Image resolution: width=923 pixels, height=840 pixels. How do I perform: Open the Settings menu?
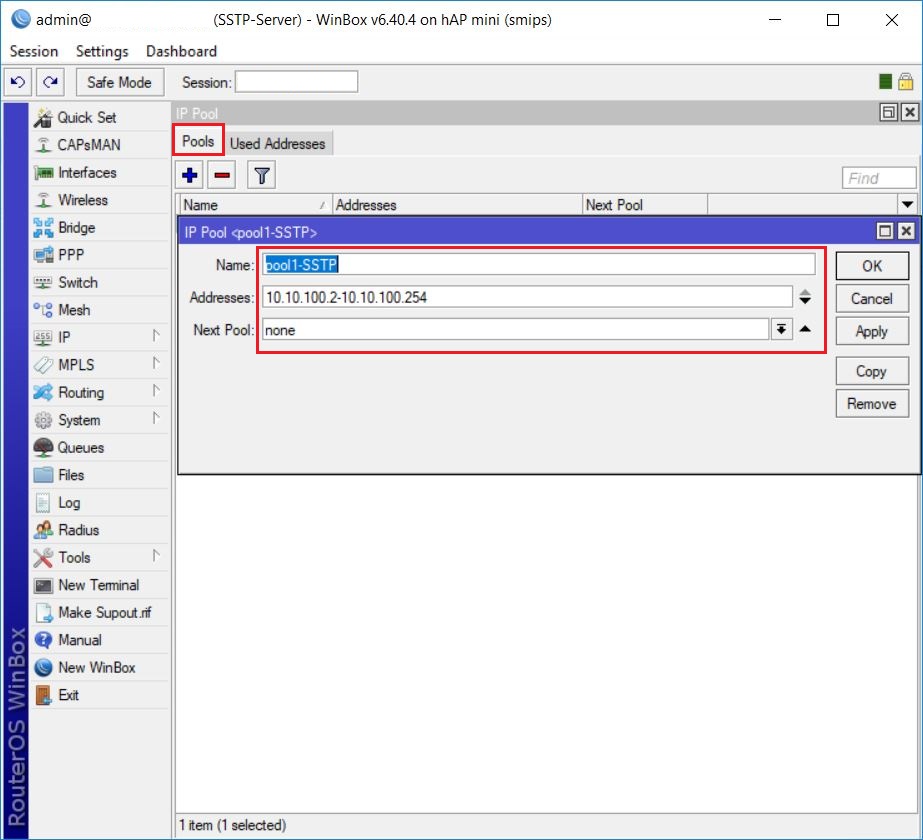(x=102, y=52)
